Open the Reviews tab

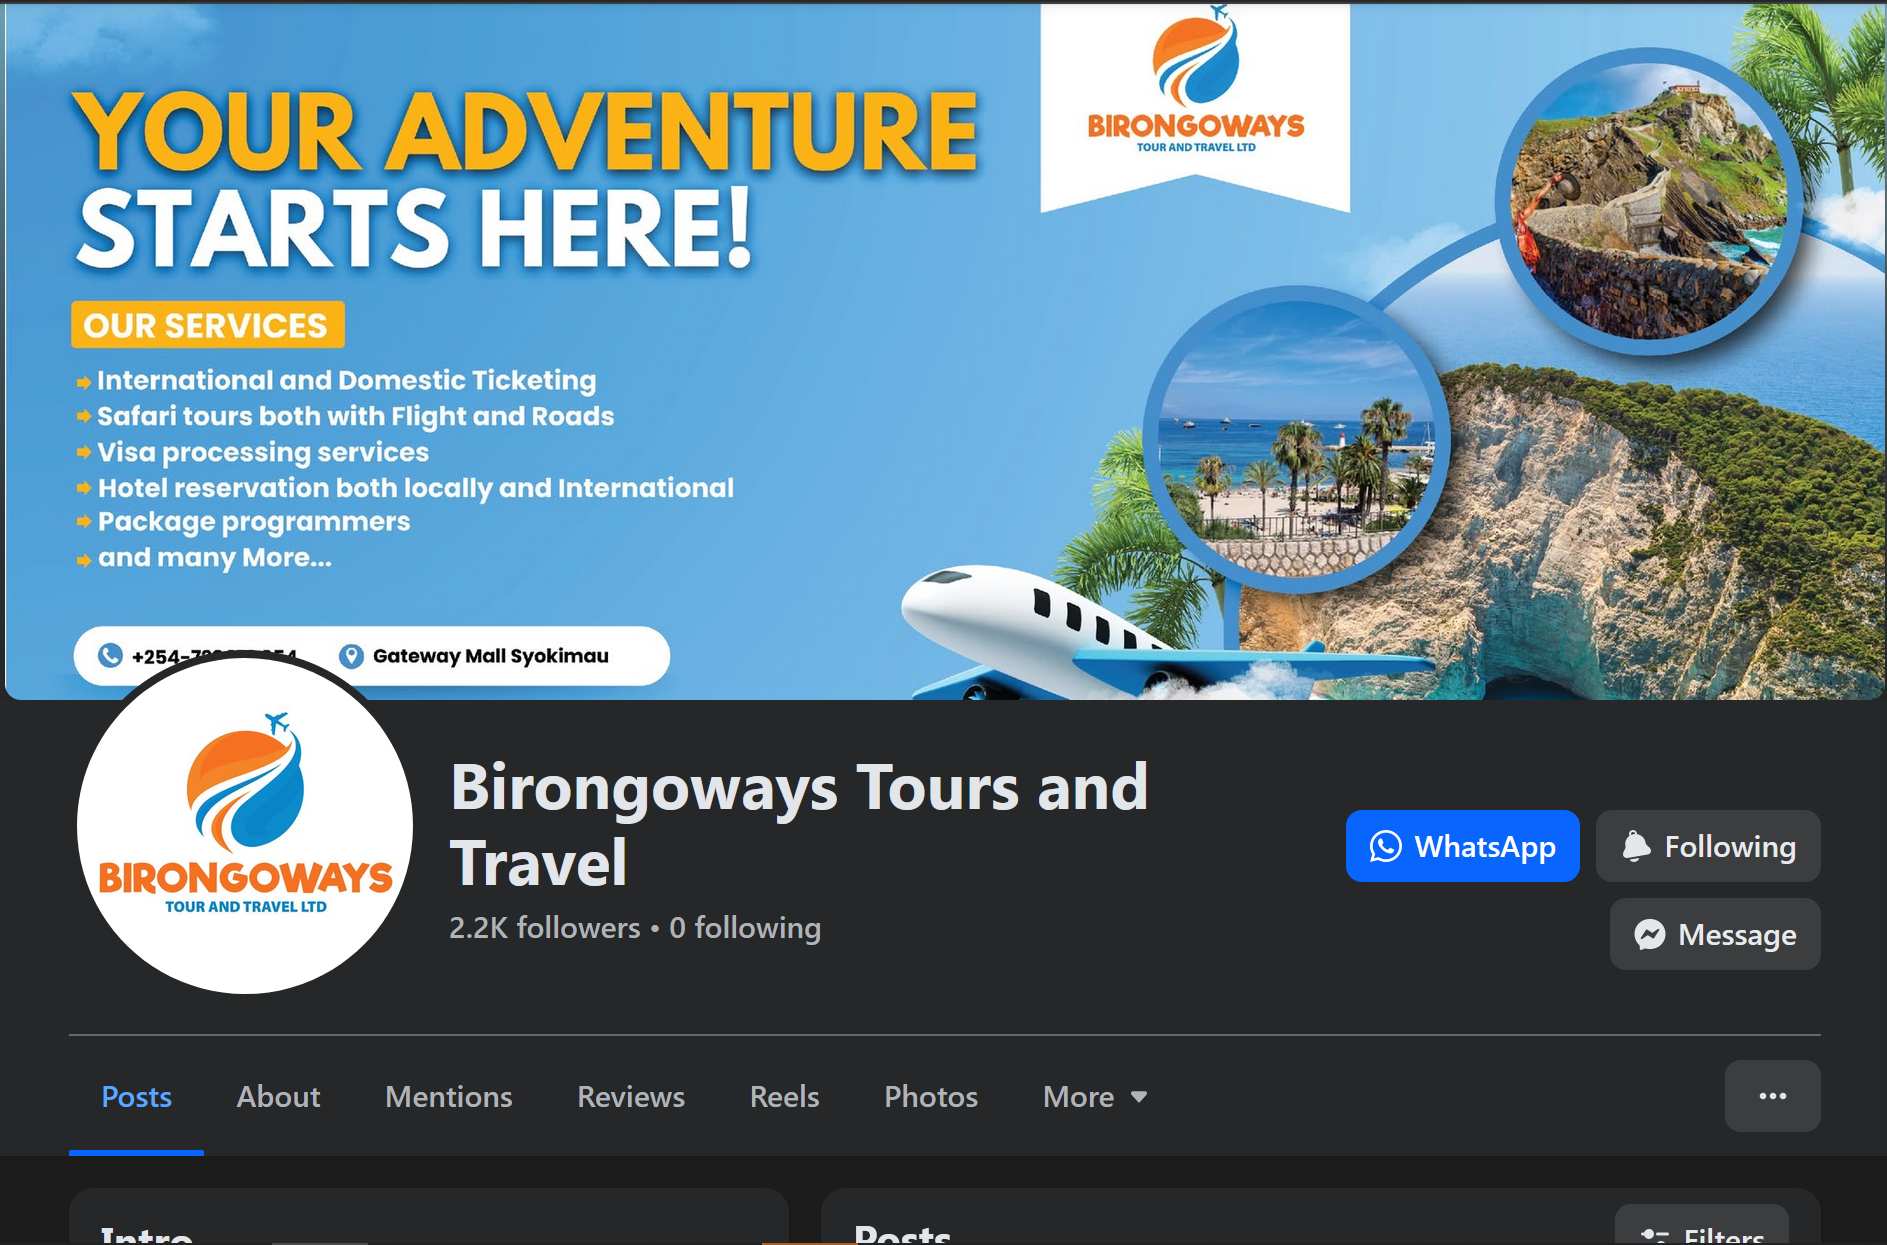[x=631, y=1097]
